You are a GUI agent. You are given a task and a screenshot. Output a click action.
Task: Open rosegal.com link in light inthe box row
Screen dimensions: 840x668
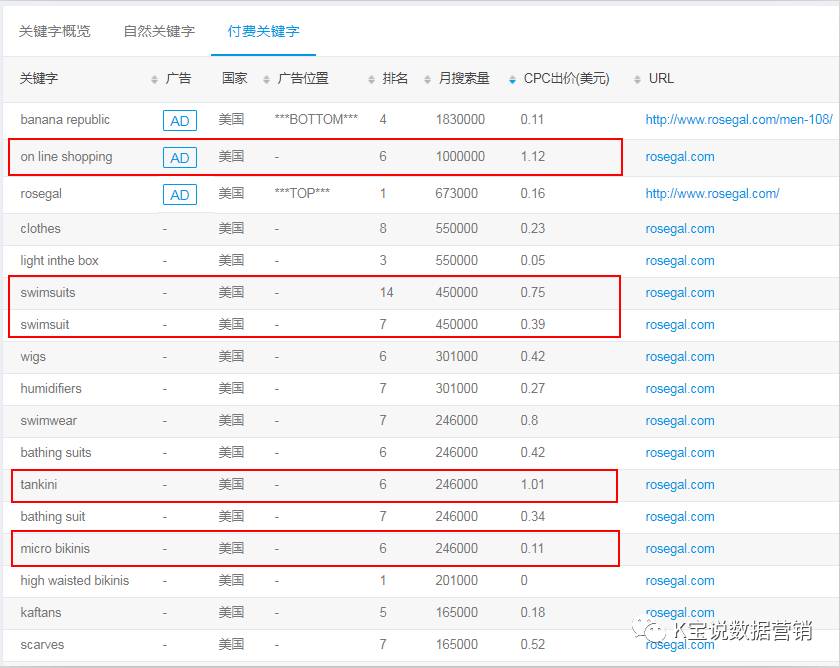(680, 261)
